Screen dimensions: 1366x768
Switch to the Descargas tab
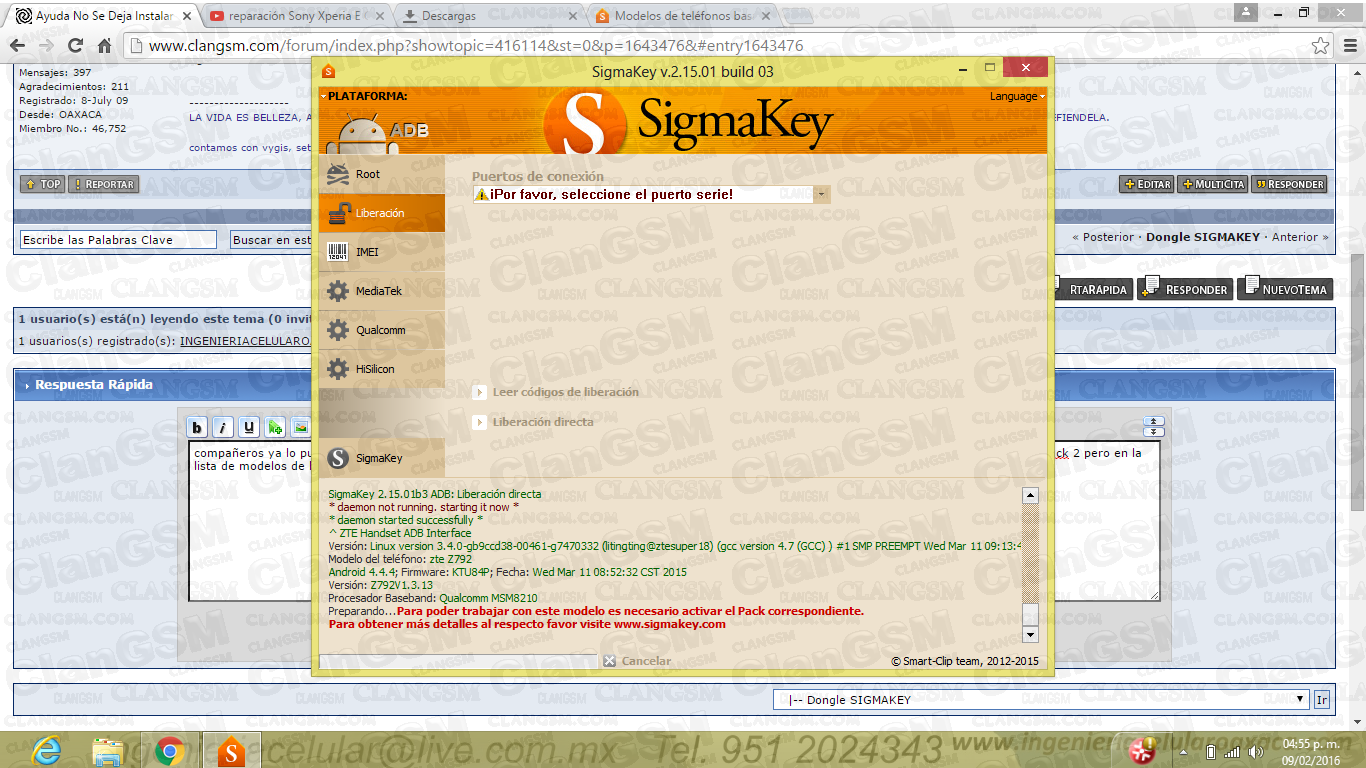click(490, 16)
